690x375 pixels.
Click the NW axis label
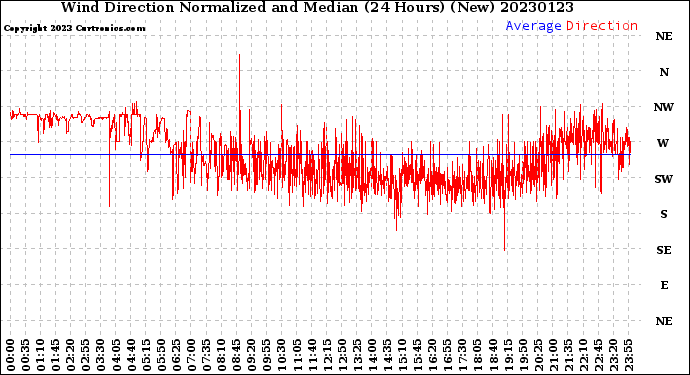(x=664, y=107)
